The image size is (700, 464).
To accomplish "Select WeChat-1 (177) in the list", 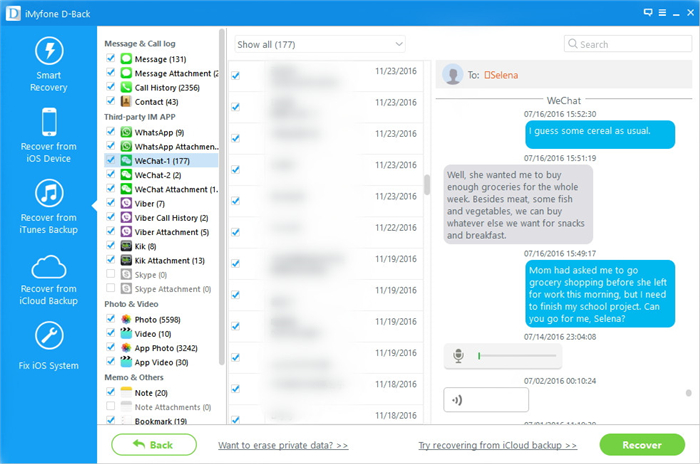I will point(162,161).
